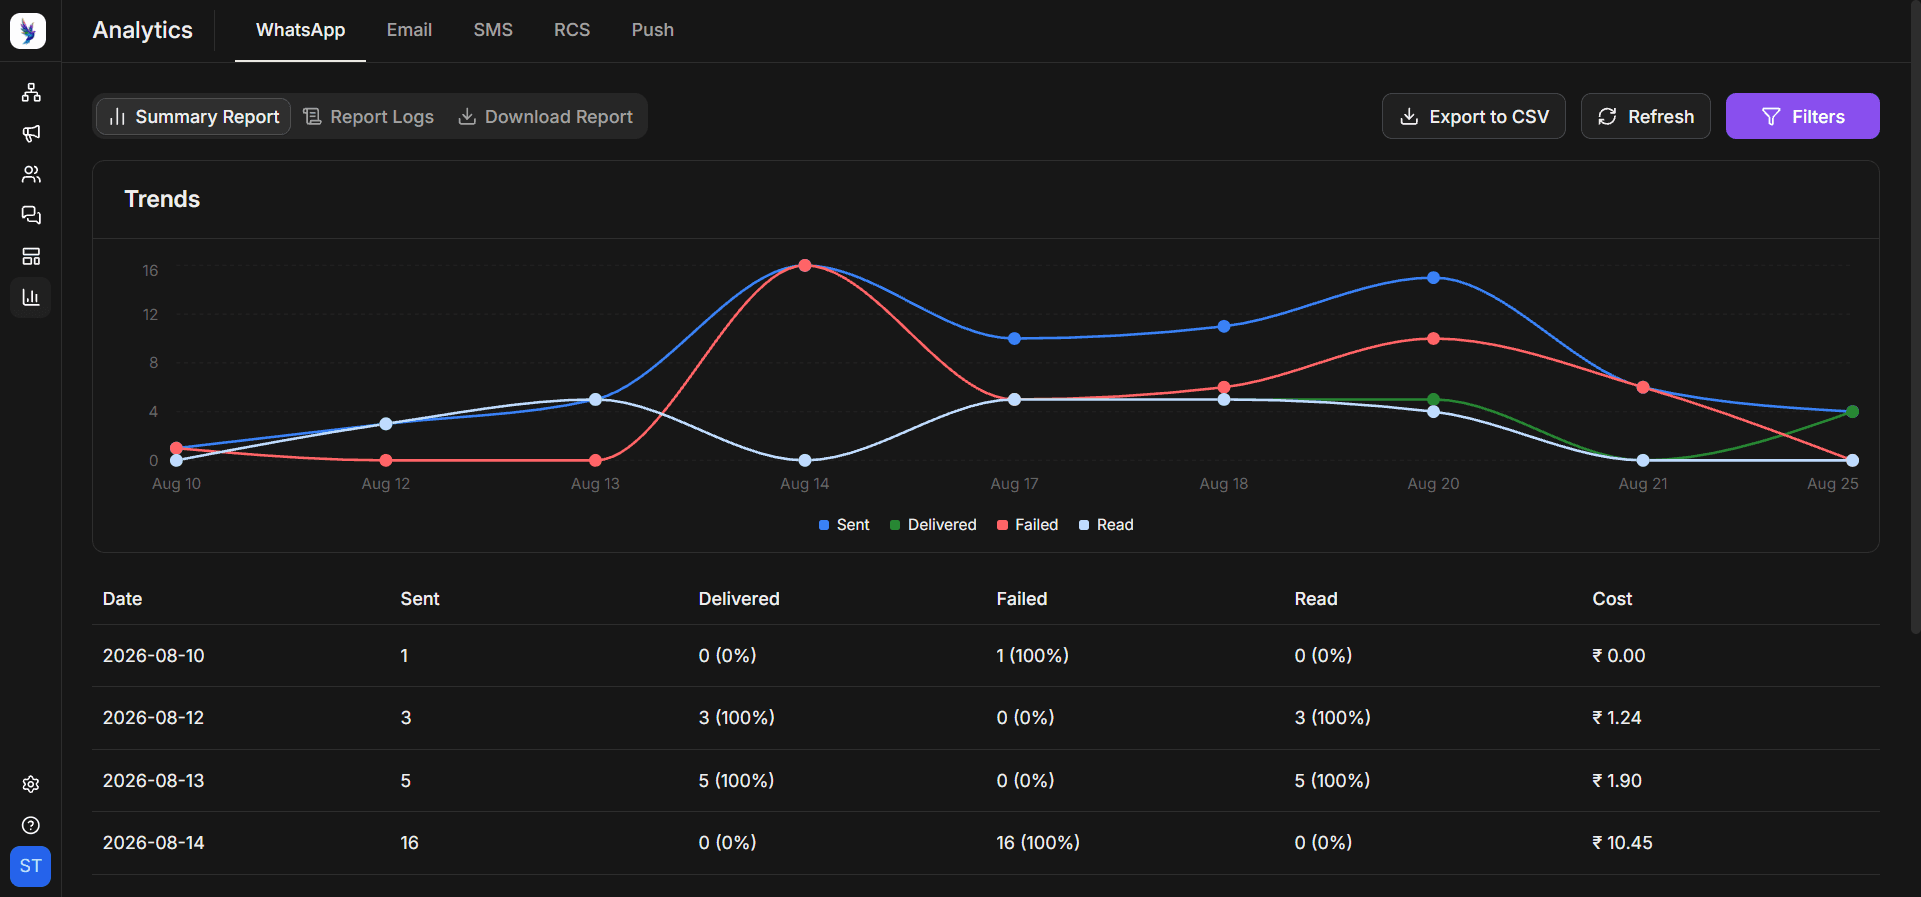The width and height of the screenshot is (1921, 897).
Task: Switch to the WhatsApp tab
Action: 300,30
